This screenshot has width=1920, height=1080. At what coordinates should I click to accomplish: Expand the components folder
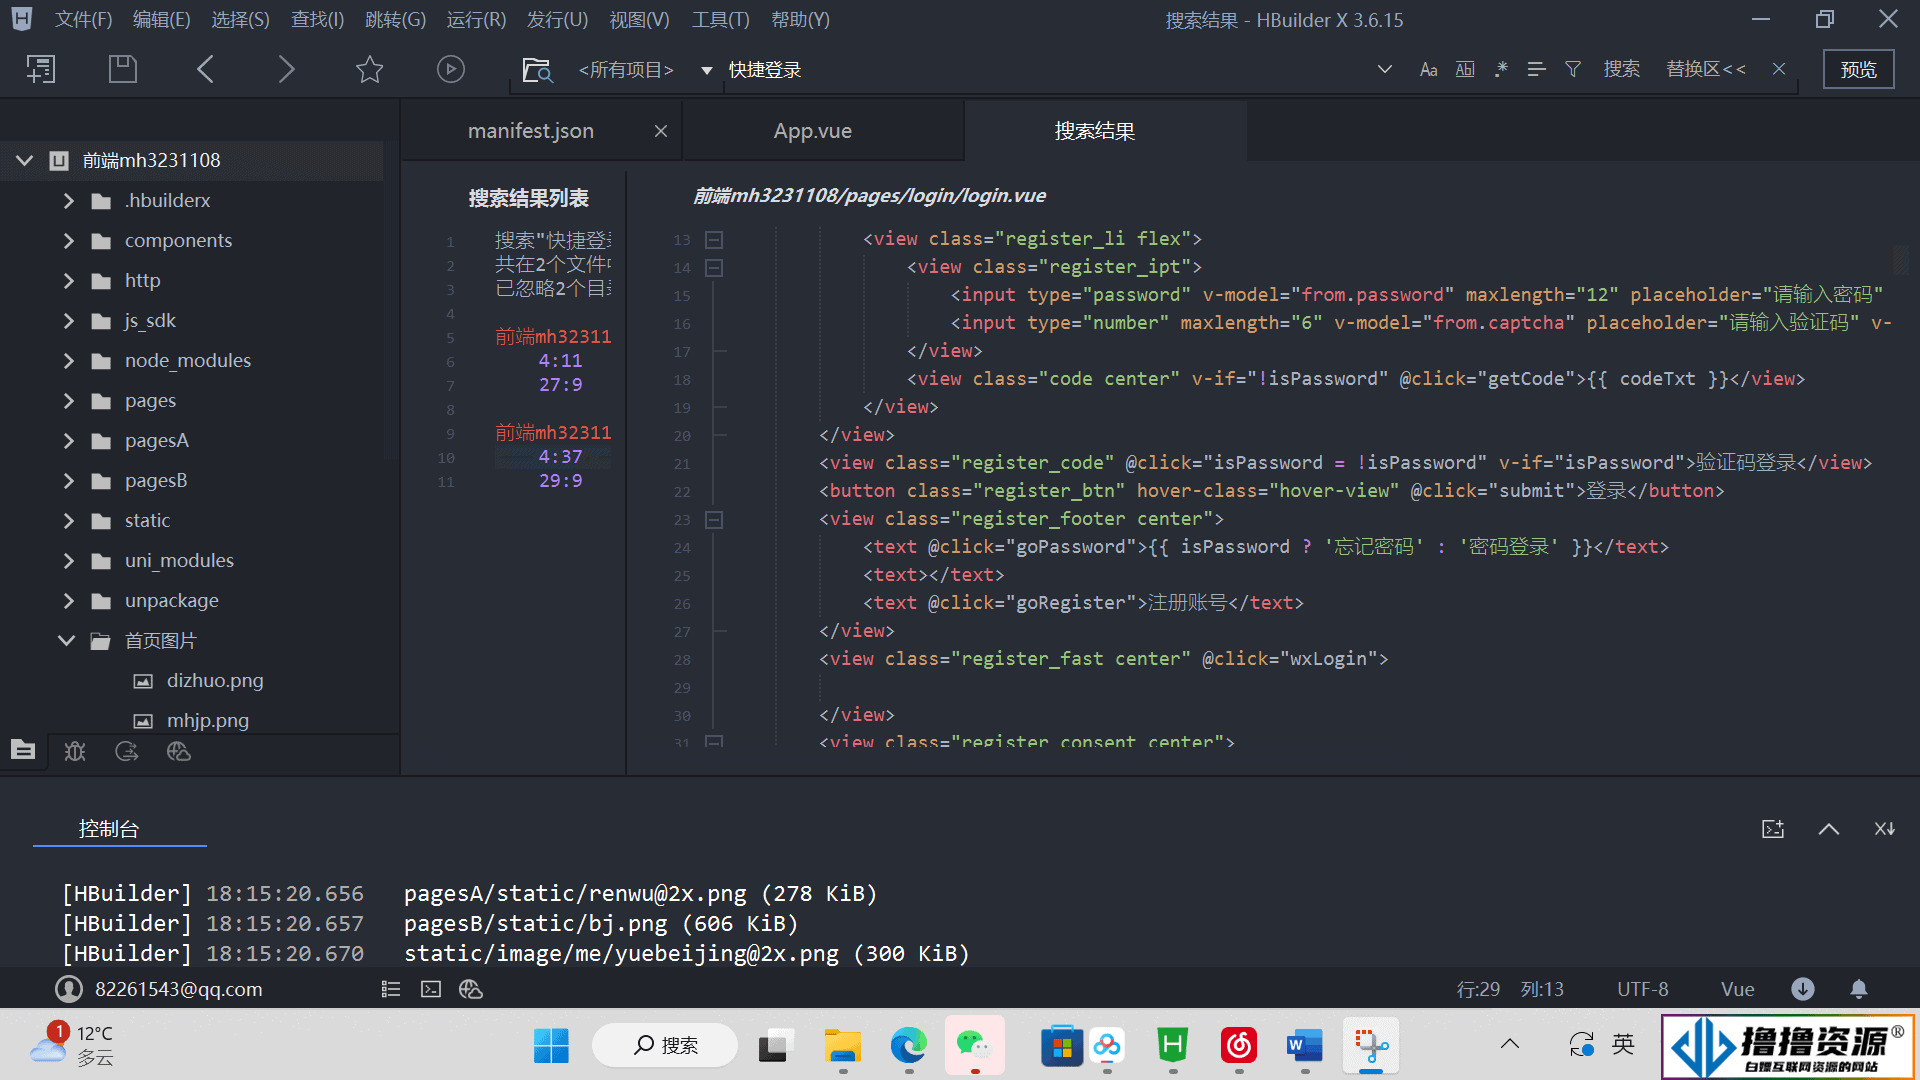[x=68, y=240]
